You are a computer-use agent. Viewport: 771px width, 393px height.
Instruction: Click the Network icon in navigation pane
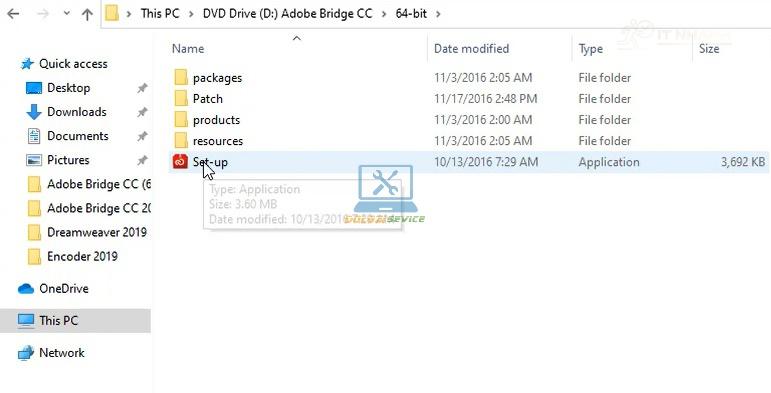26,353
